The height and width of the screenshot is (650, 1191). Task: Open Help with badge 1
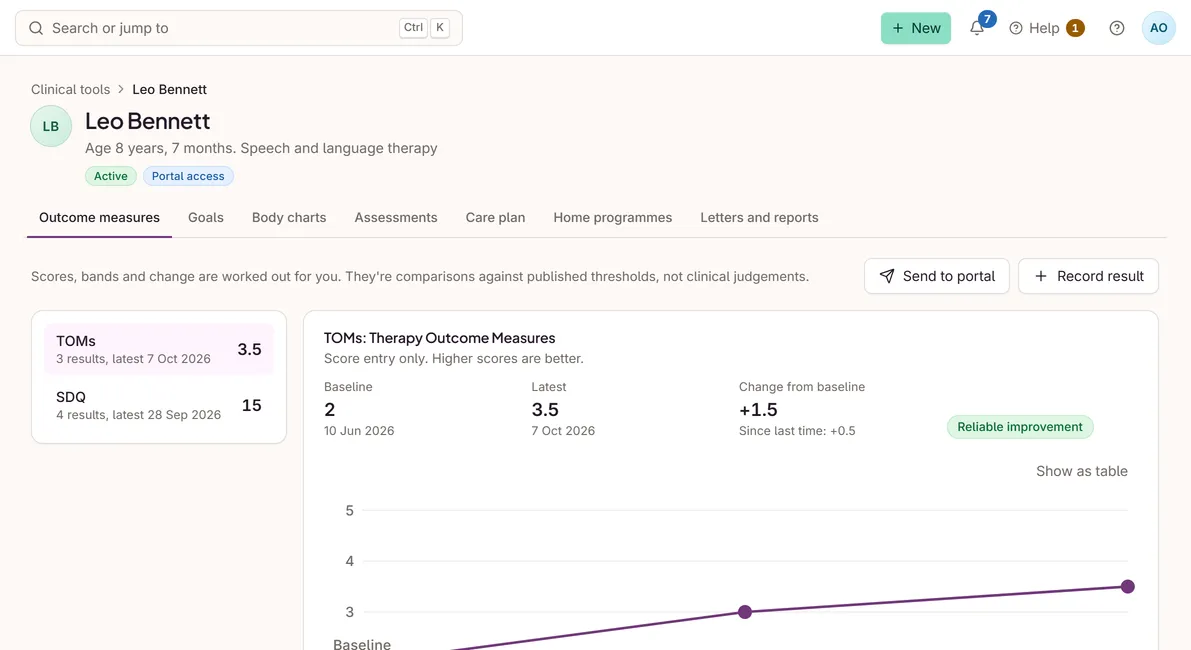pos(1046,28)
